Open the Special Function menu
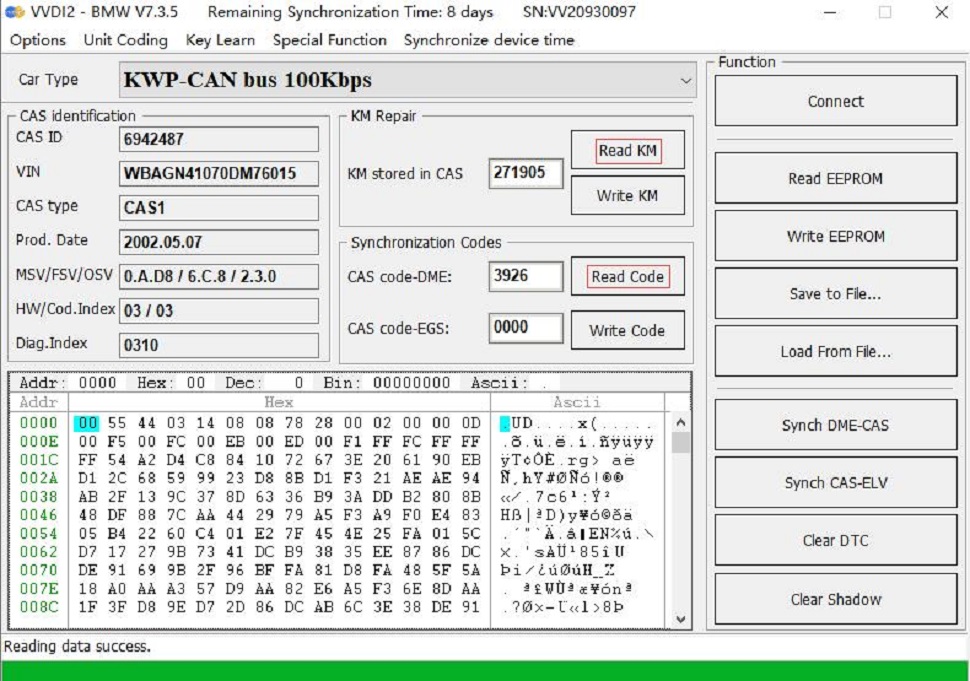970x681 pixels. point(328,41)
